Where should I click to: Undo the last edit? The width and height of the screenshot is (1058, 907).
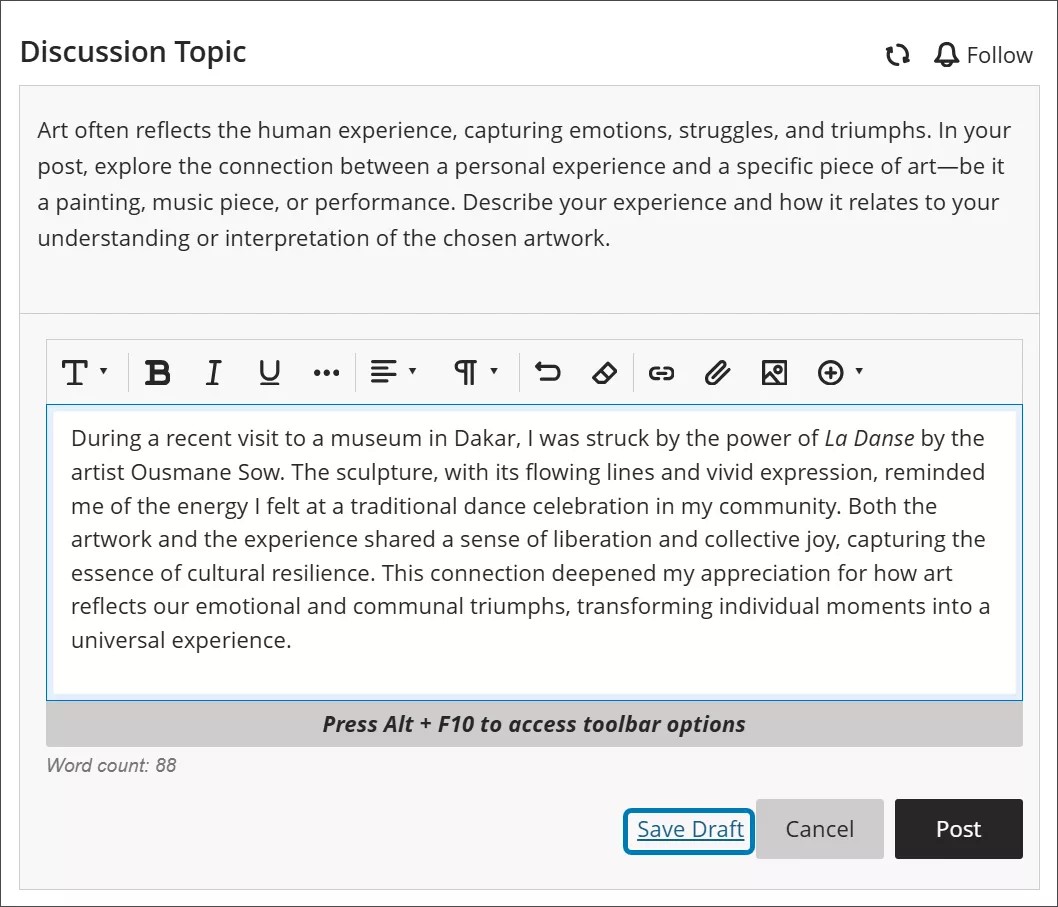click(x=547, y=372)
